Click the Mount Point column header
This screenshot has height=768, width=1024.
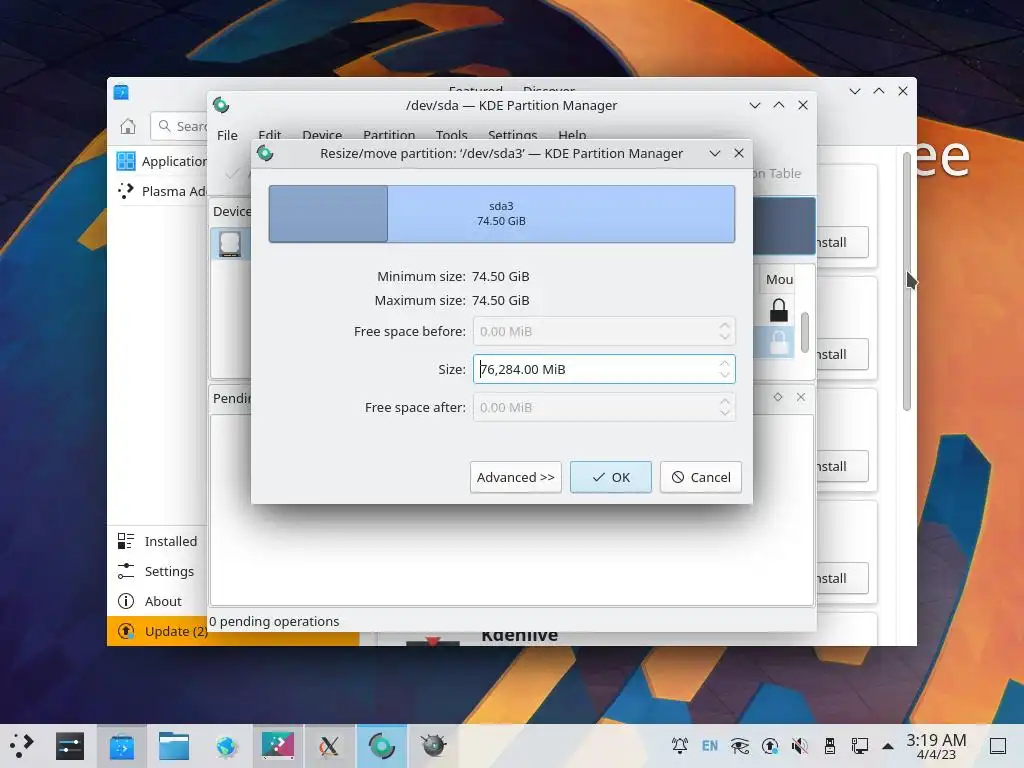point(780,280)
